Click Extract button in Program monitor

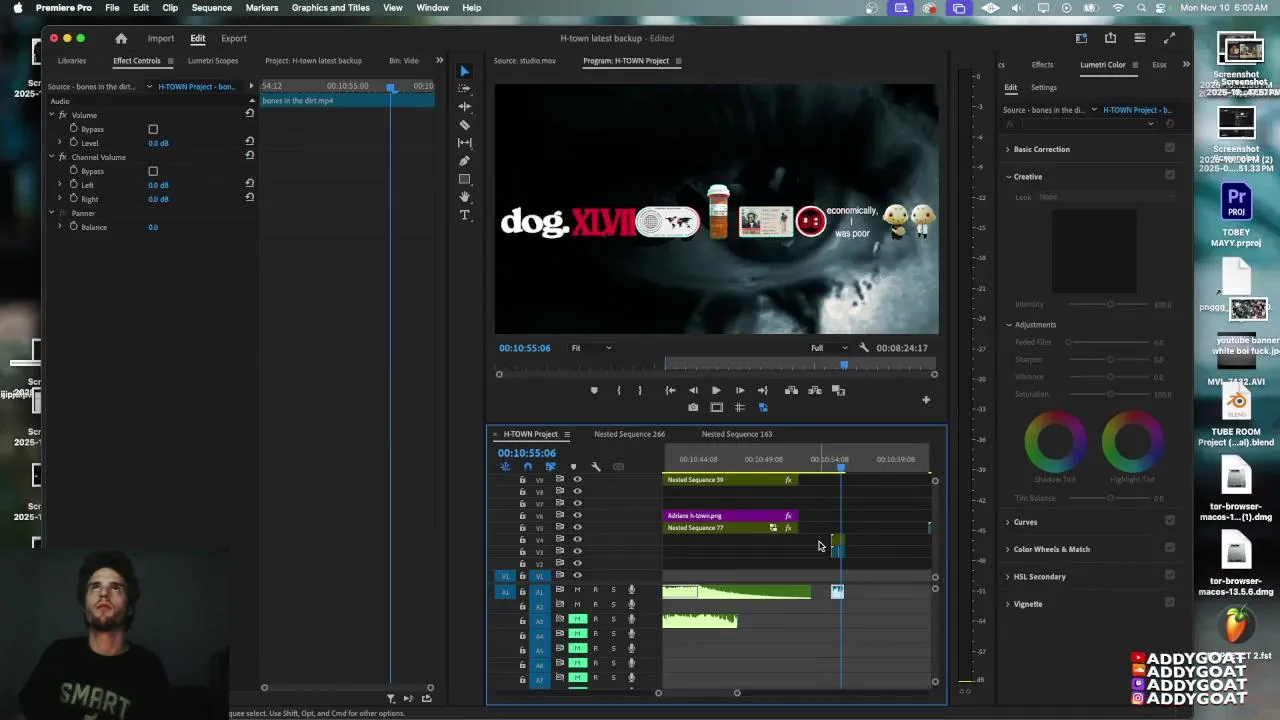click(815, 390)
